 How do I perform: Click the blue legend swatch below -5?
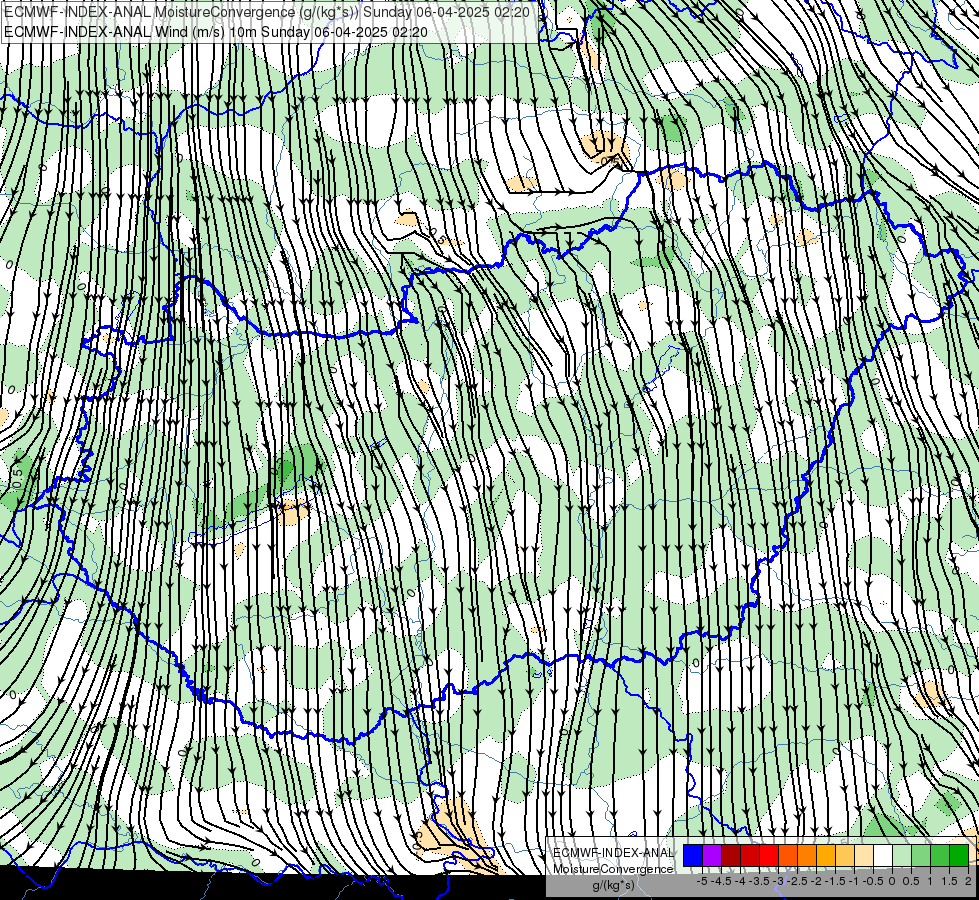click(x=693, y=856)
